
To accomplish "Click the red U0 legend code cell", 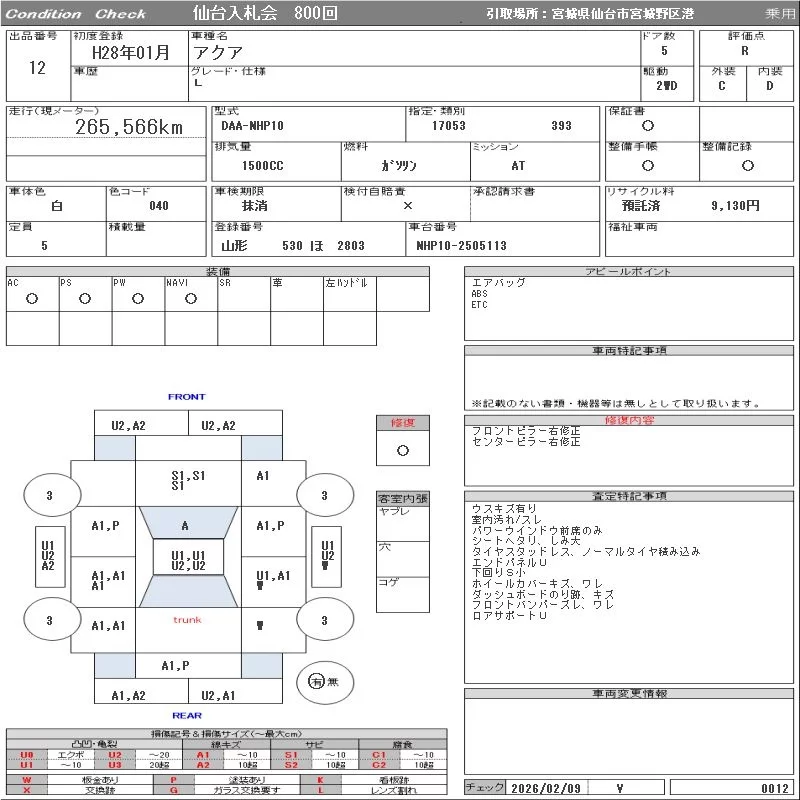I will tap(27, 755).
